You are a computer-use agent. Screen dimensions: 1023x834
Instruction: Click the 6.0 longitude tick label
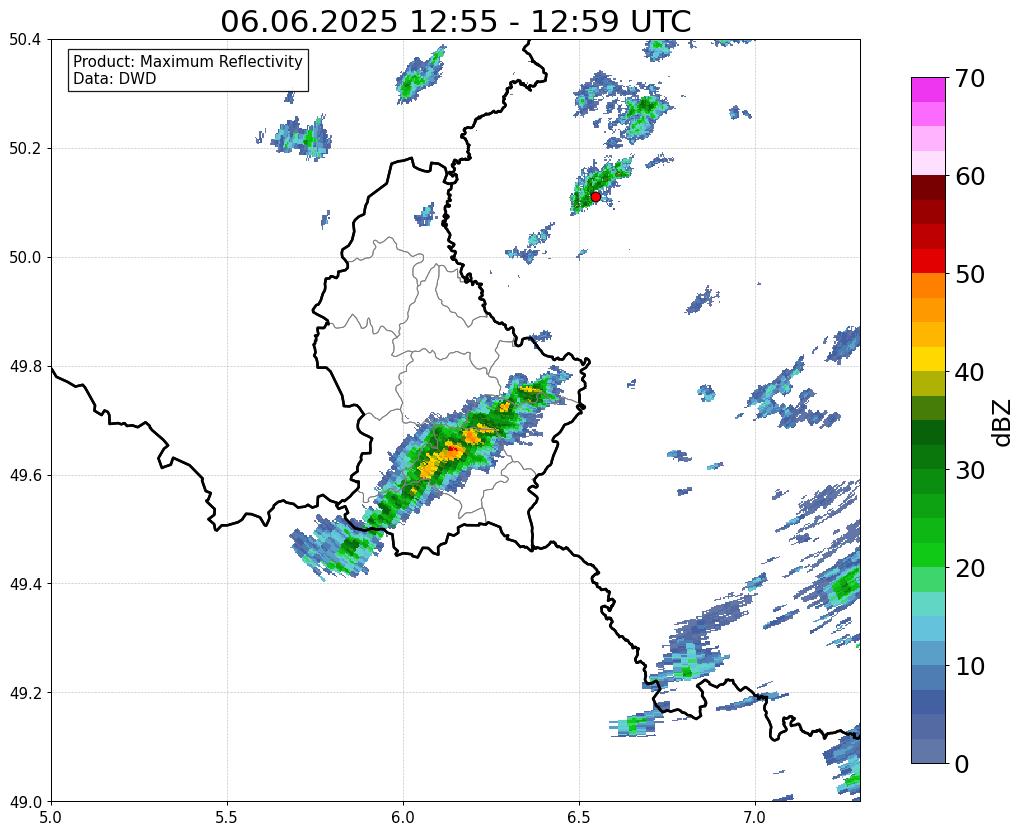tap(403, 818)
